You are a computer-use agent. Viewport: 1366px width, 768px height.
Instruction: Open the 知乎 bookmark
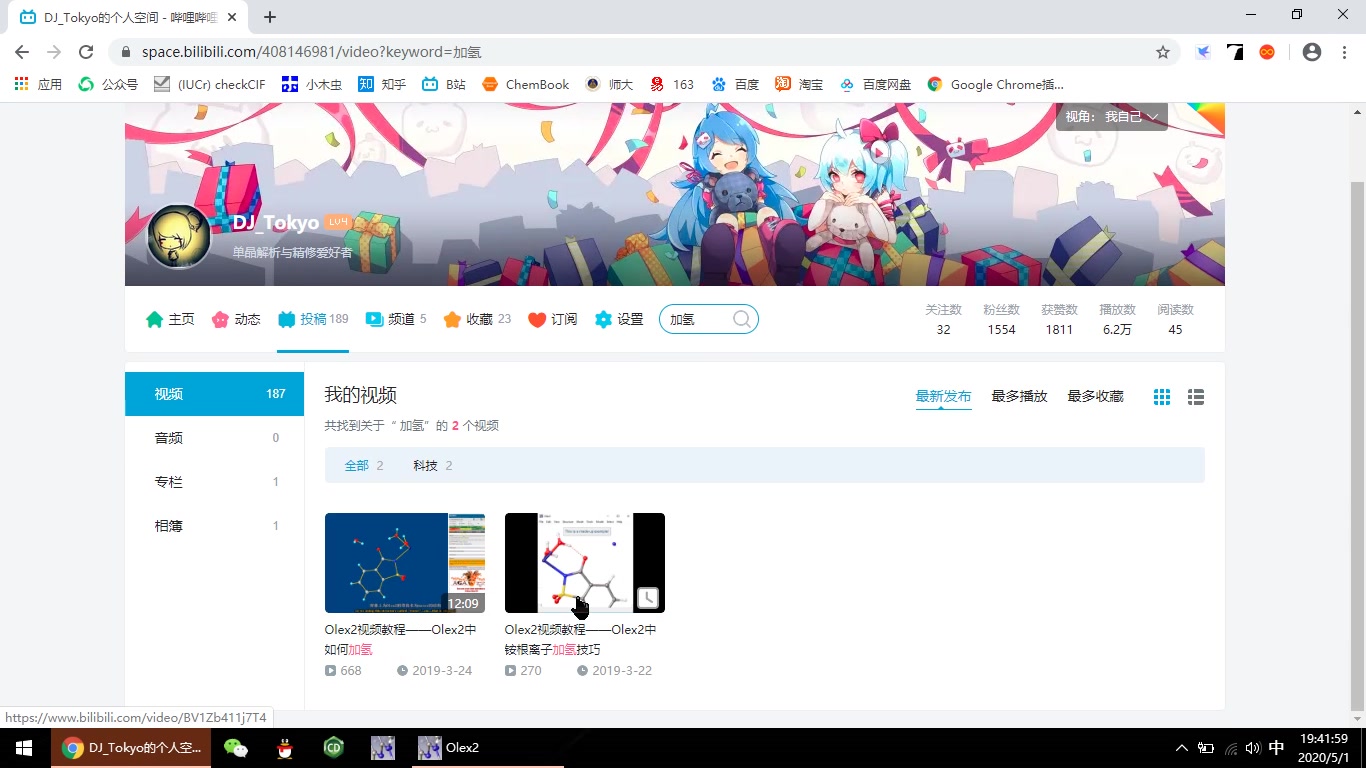click(x=383, y=85)
